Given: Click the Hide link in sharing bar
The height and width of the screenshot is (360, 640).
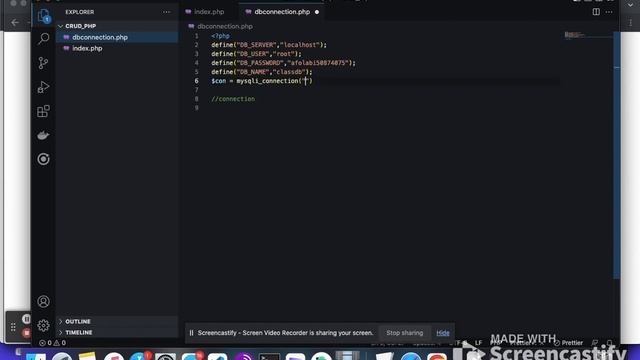Looking at the screenshot, I should click(443, 333).
